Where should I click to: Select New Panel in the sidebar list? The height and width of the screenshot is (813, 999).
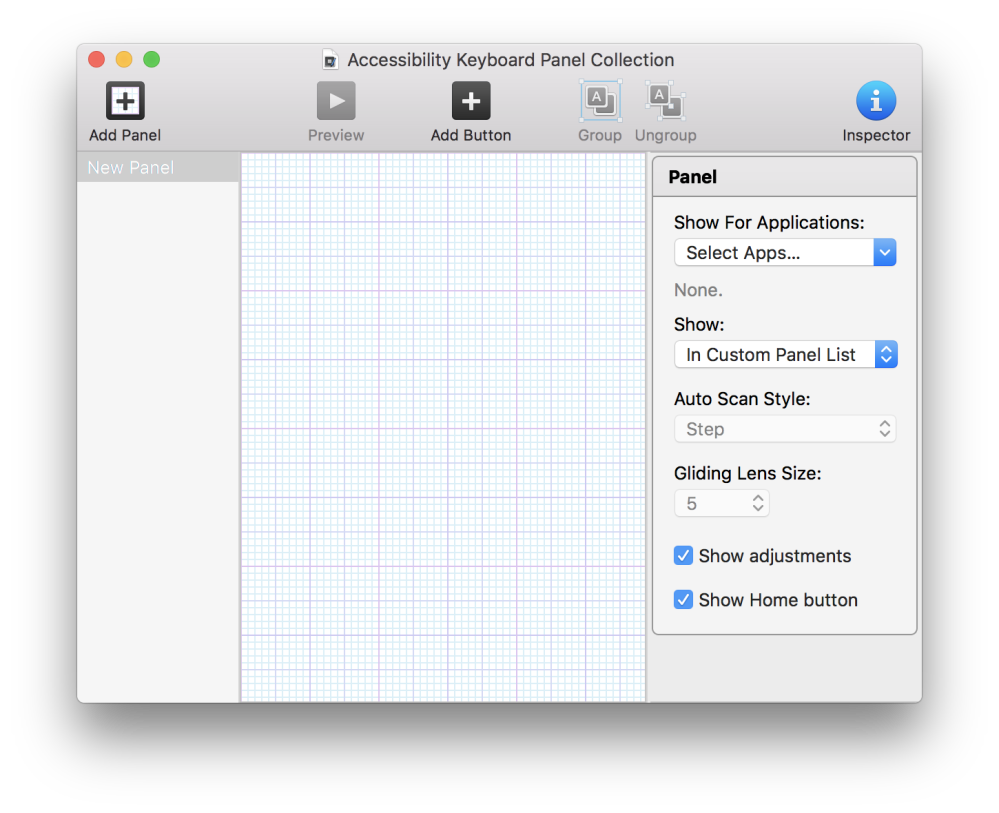(x=130, y=167)
